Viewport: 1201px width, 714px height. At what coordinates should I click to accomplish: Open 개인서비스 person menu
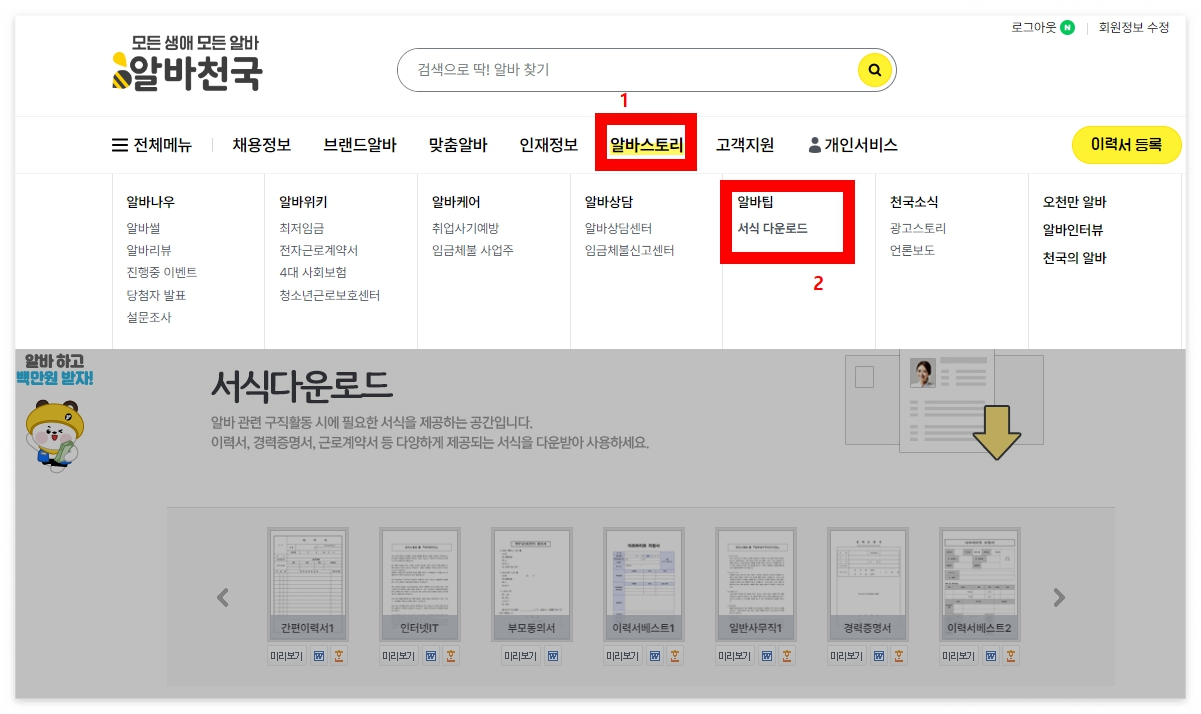click(853, 145)
